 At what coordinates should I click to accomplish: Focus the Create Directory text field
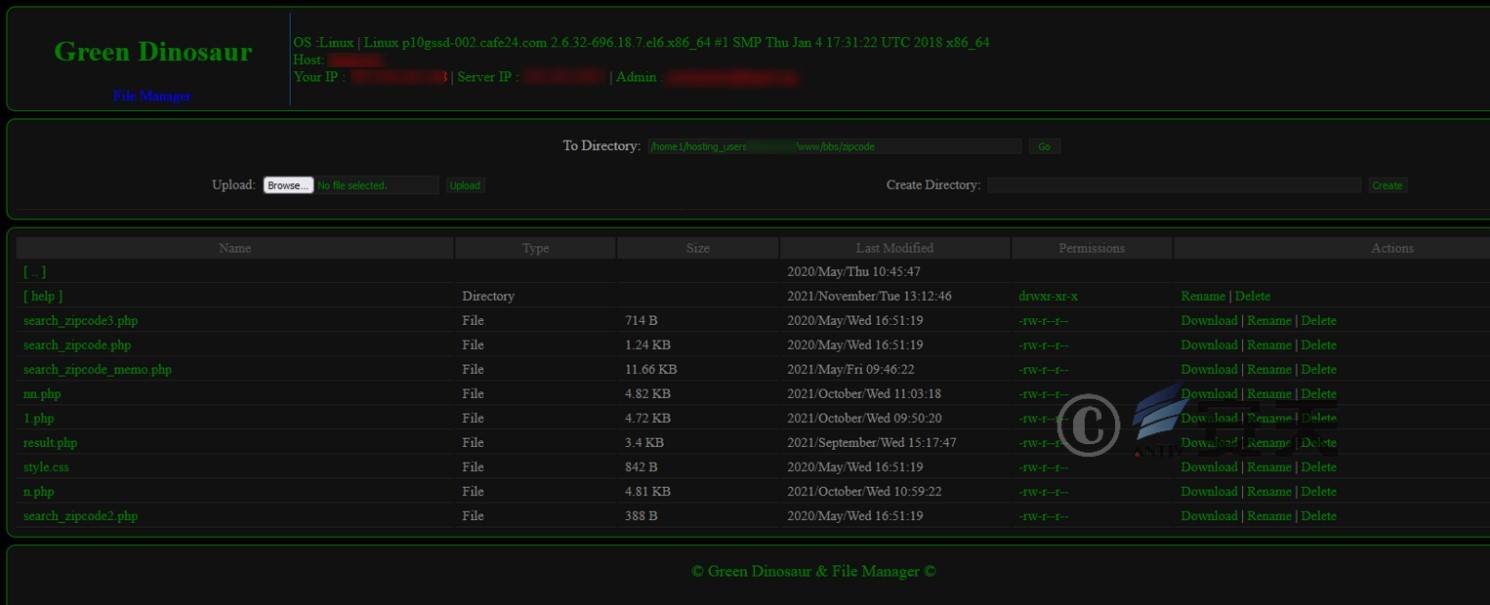click(1174, 185)
